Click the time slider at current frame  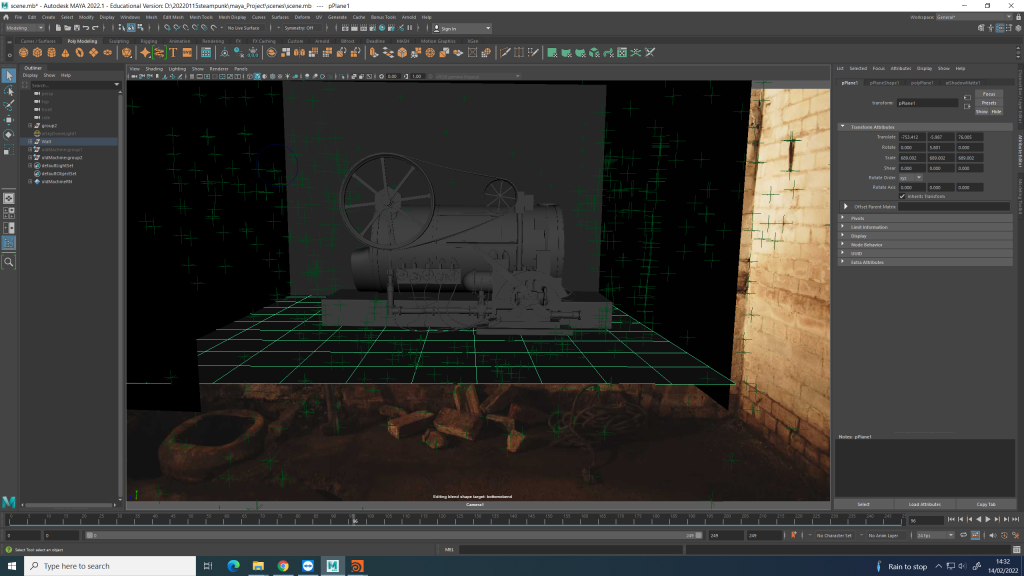(353, 520)
